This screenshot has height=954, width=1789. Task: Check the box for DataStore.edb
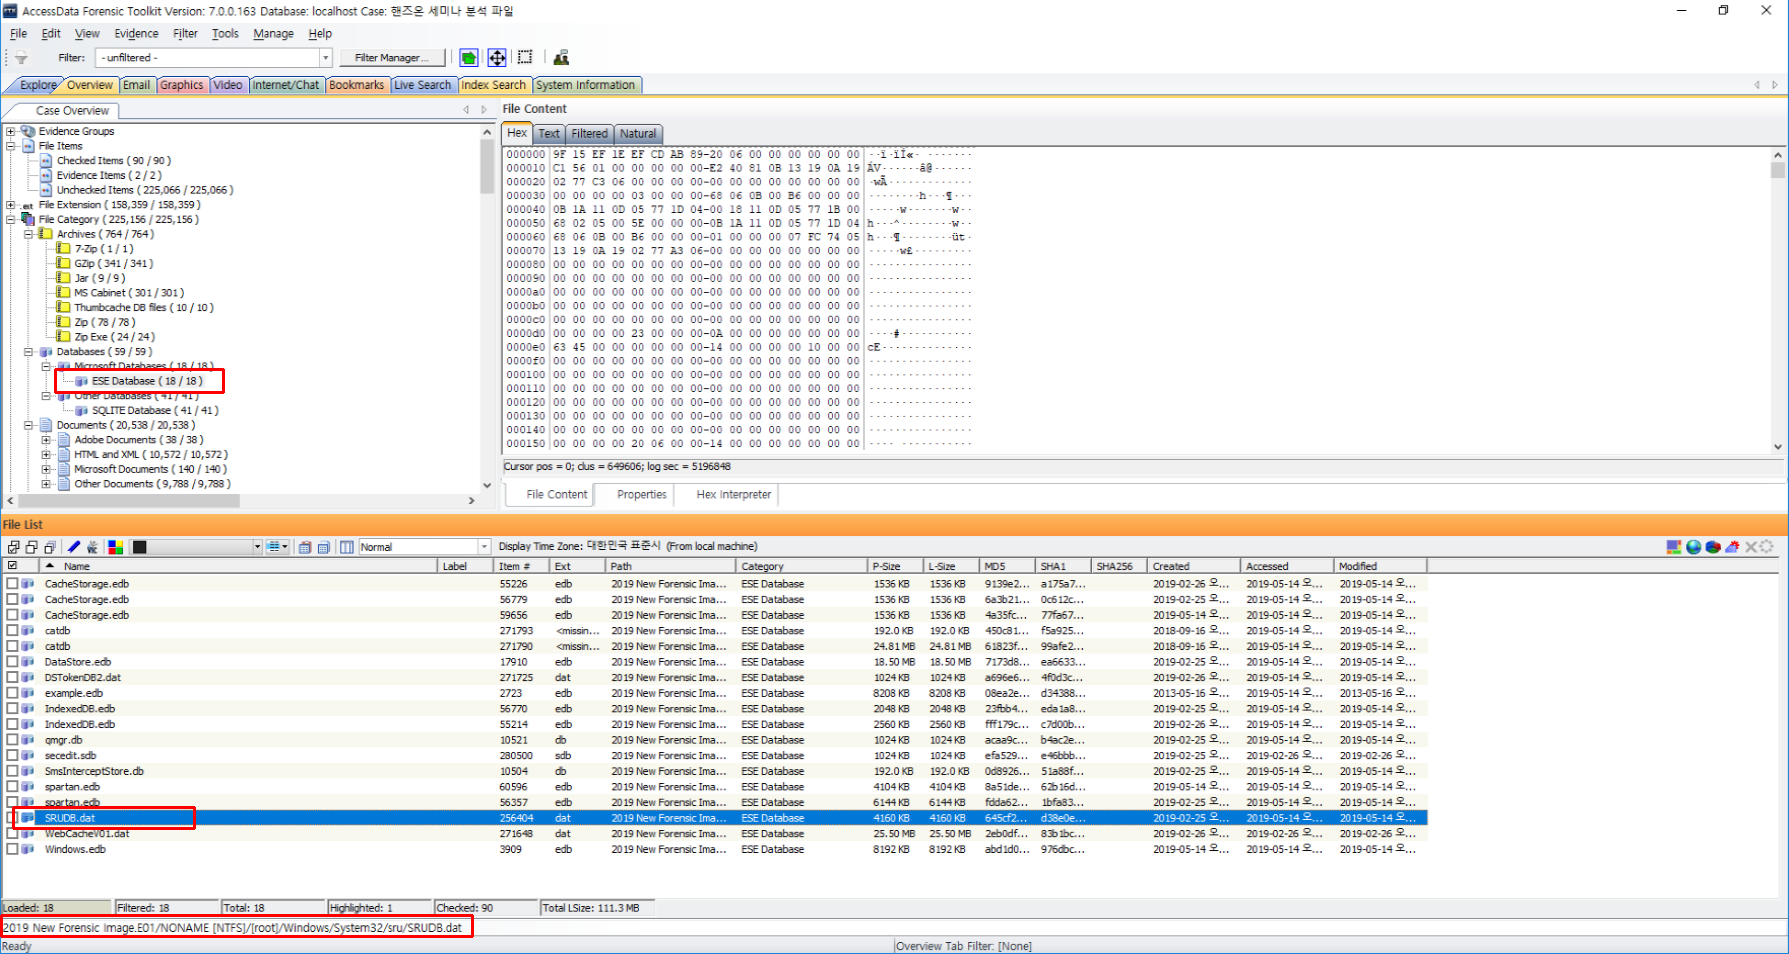coord(13,662)
